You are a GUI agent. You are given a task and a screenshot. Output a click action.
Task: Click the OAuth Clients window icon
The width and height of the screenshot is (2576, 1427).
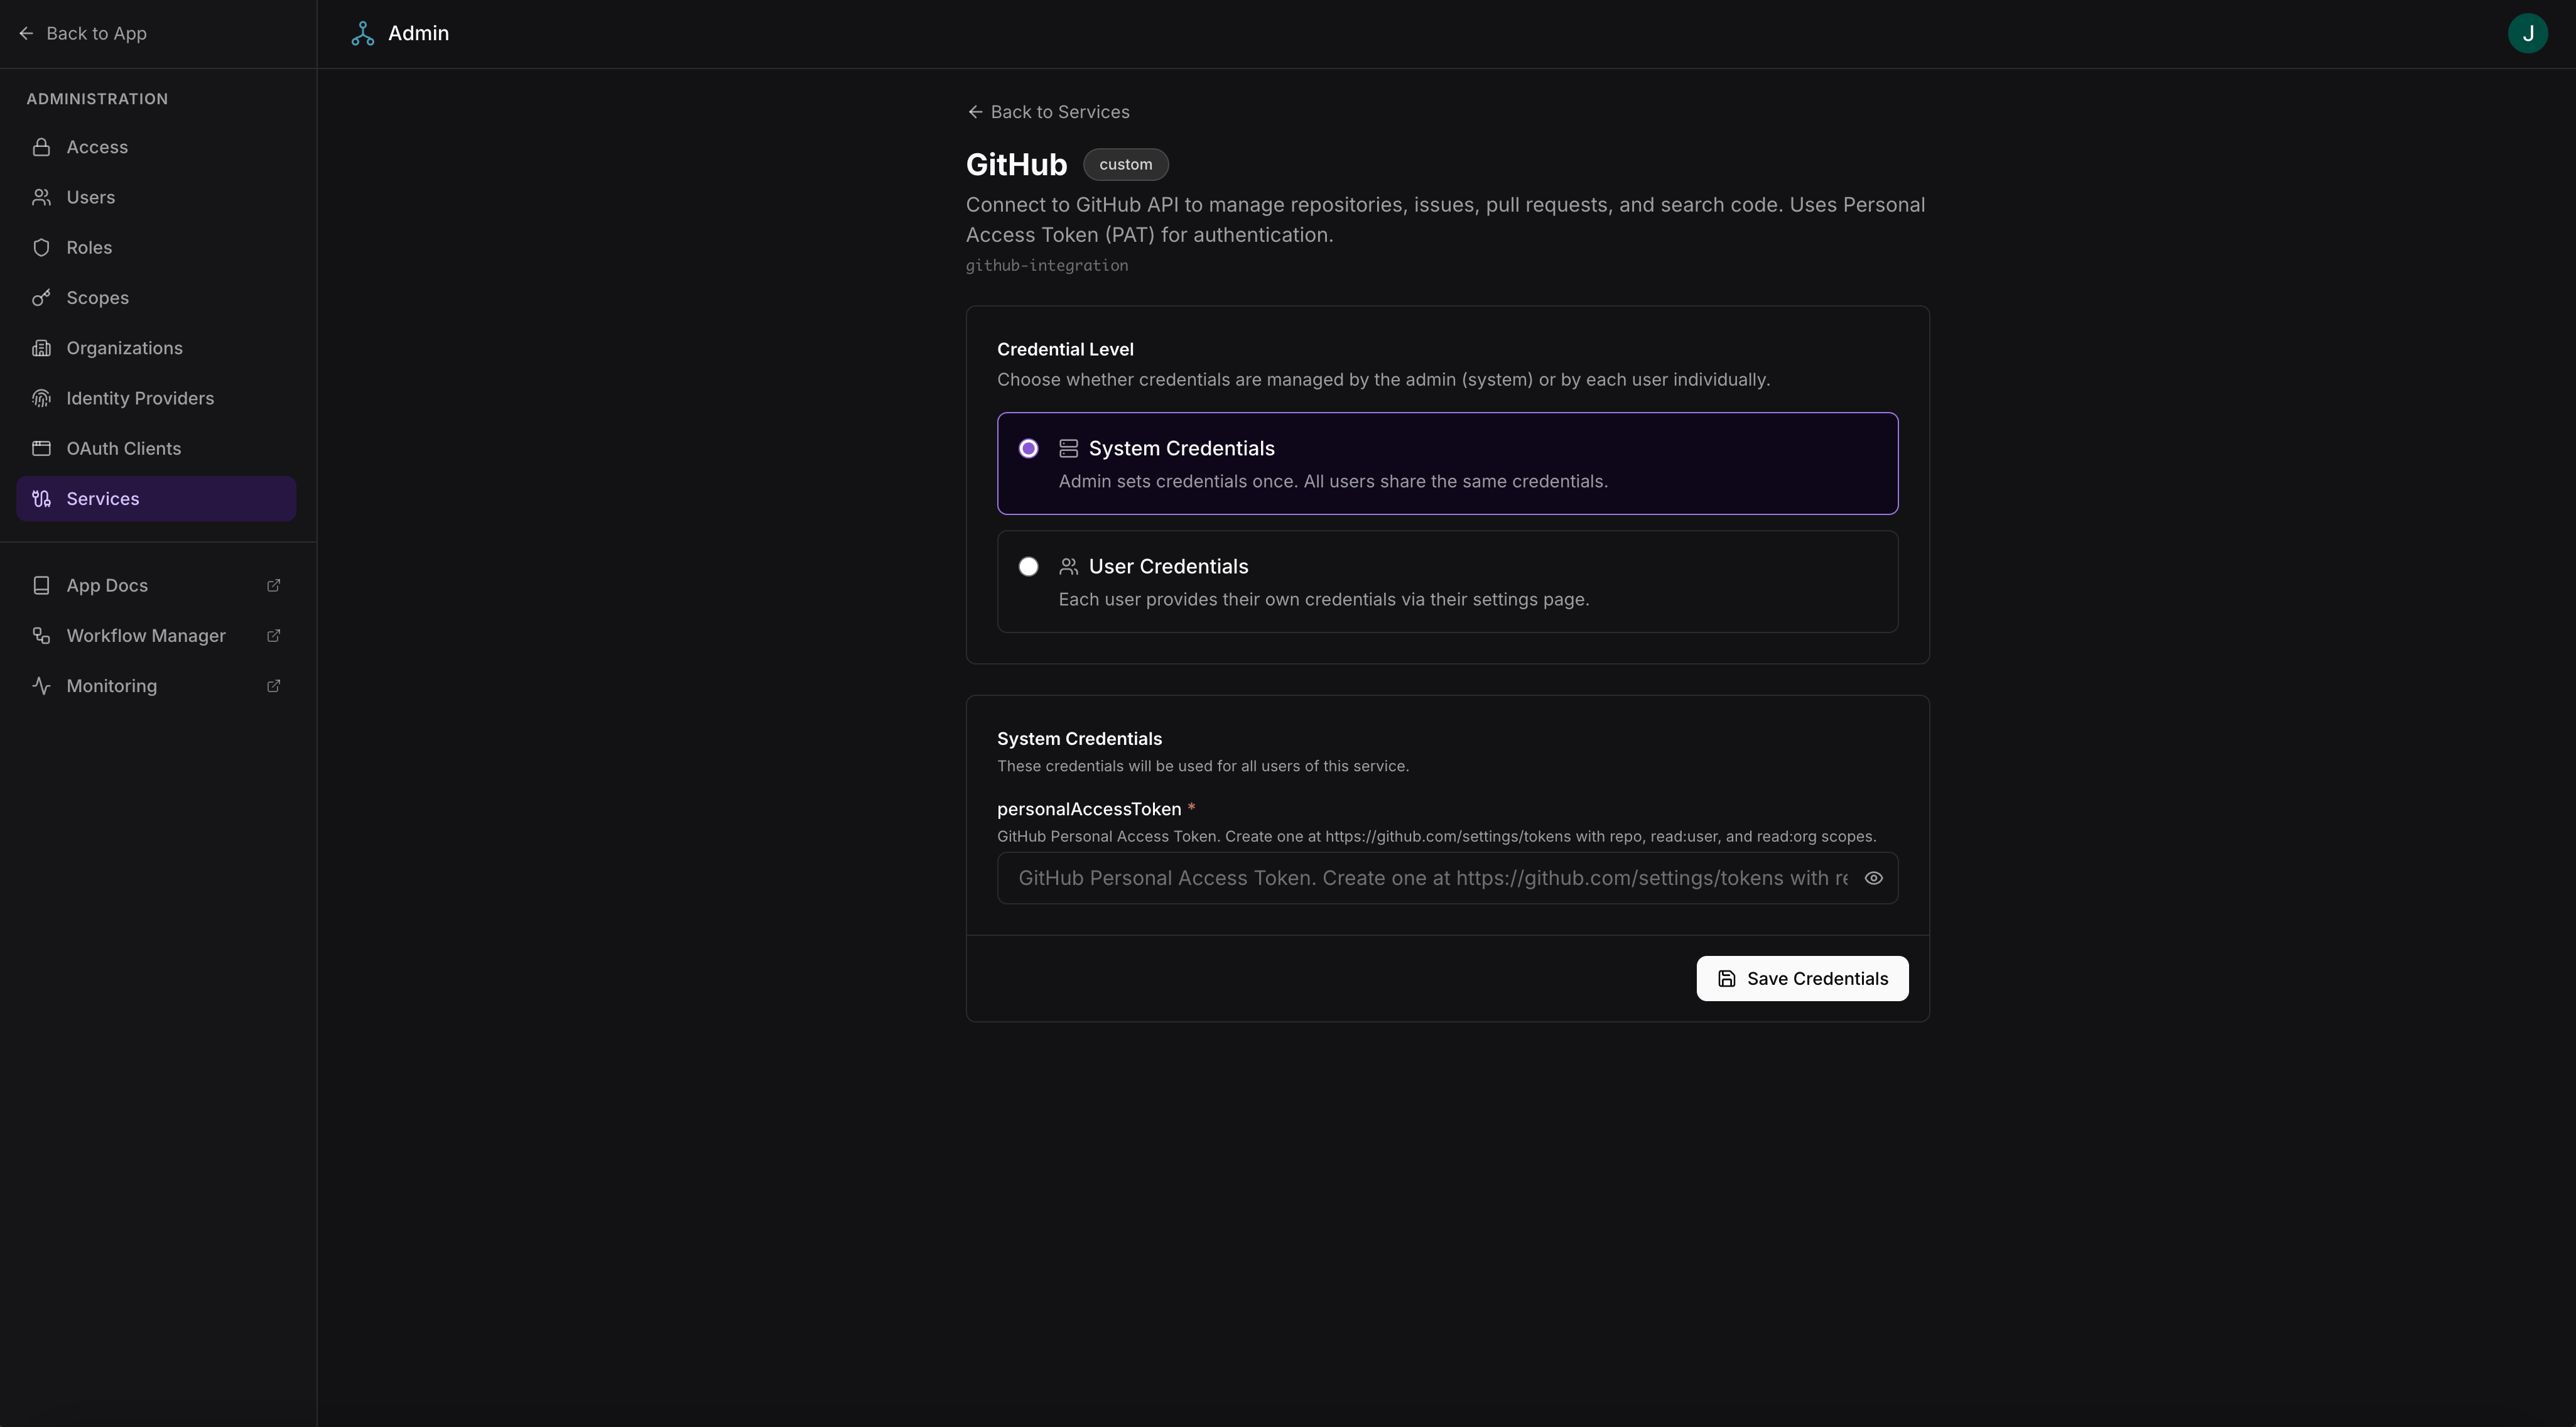click(41, 448)
